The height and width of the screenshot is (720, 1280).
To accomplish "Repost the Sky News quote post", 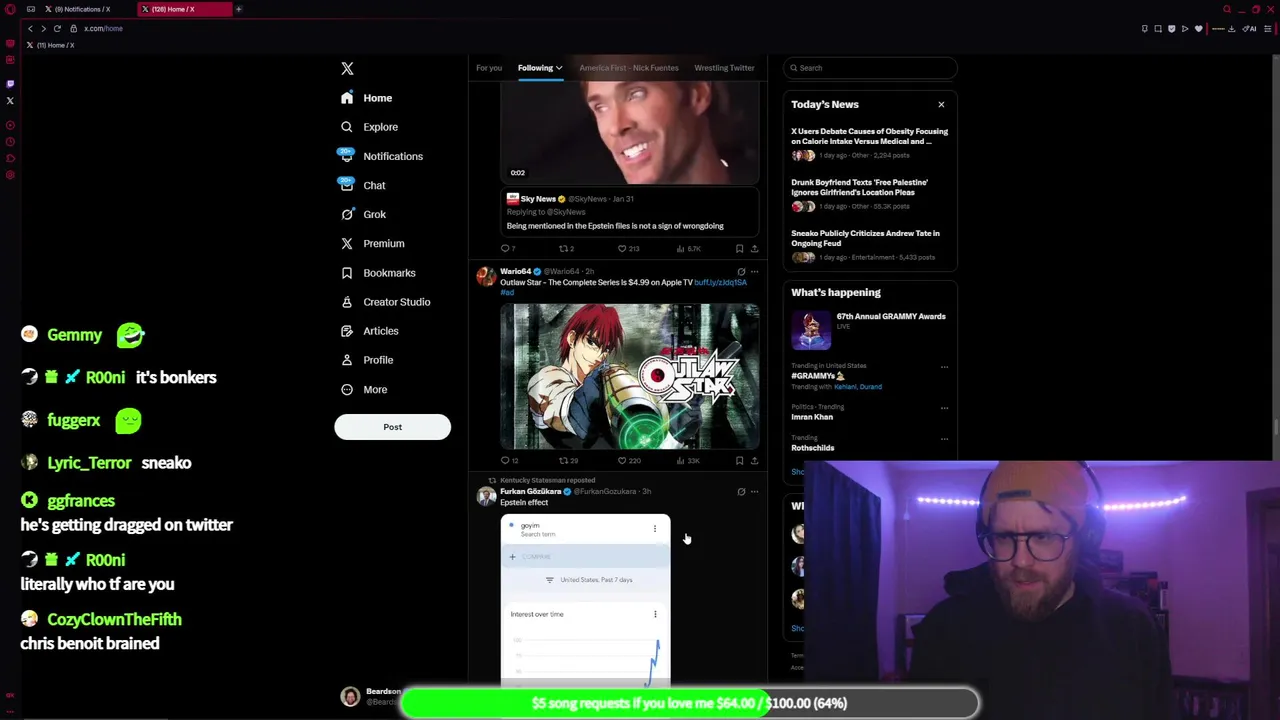I will point(567,249).
